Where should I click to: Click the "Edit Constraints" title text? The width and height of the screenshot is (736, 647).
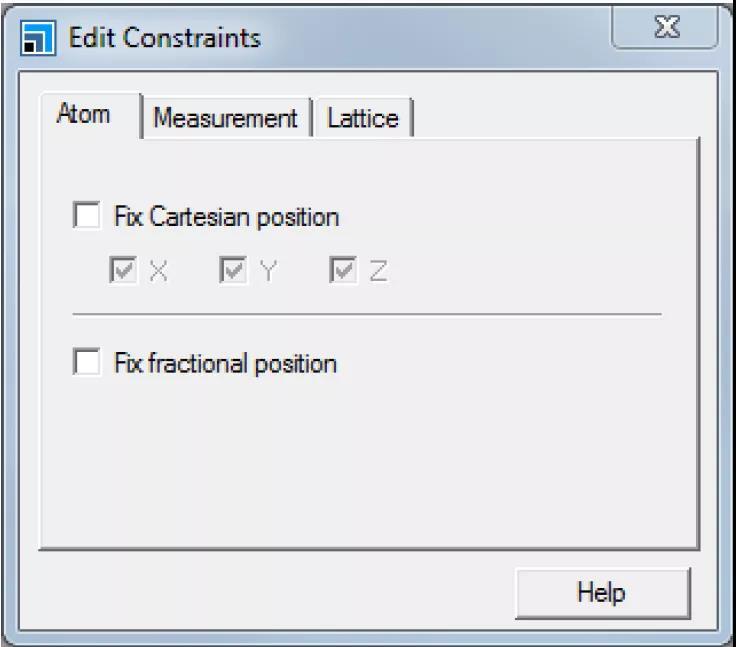(164, 38)
